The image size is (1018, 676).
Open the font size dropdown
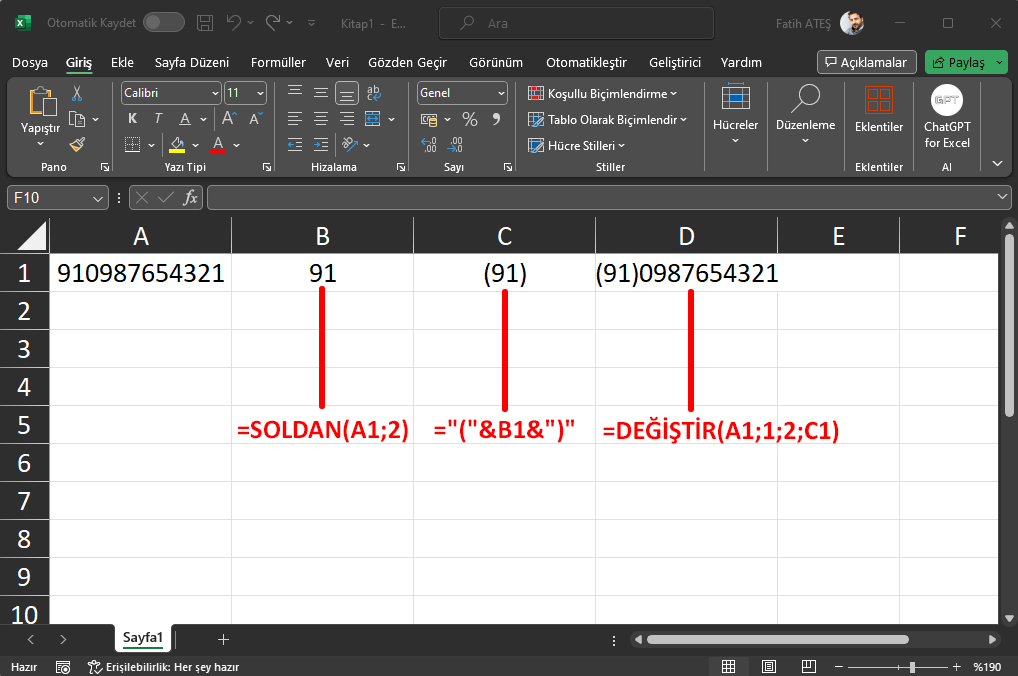[258, 93]
